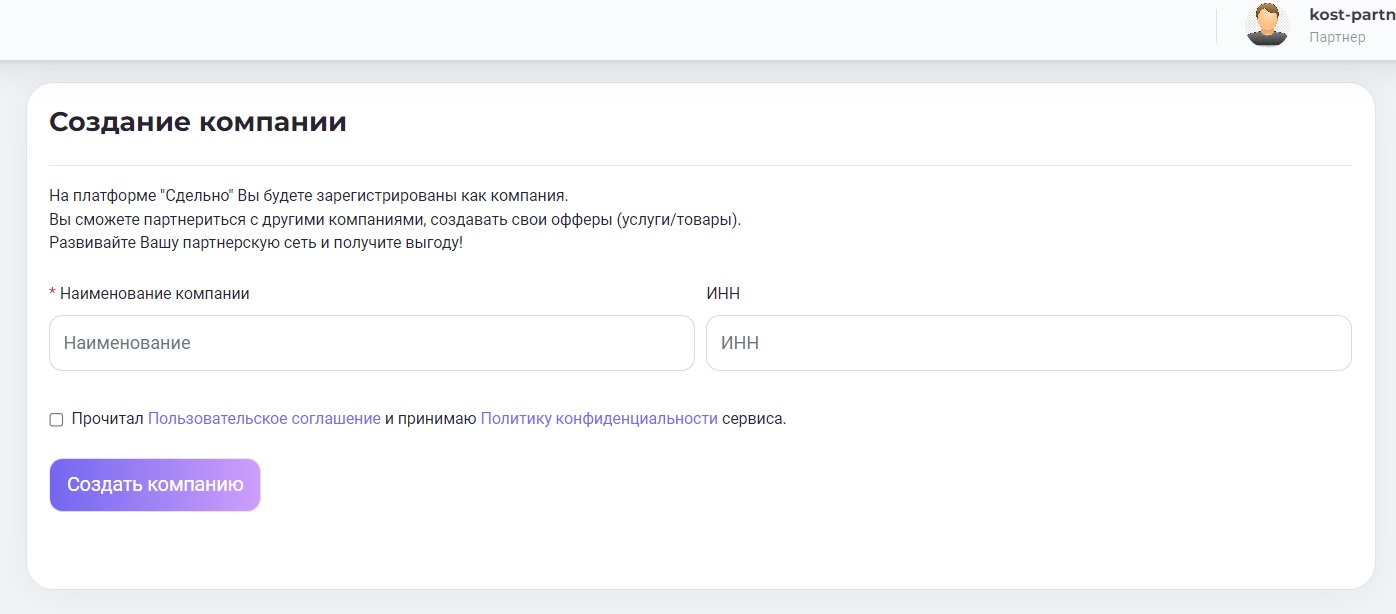The image size is (1396, 614).
Task: Click the word сервиса after privacy link
Action: point(754,419)
